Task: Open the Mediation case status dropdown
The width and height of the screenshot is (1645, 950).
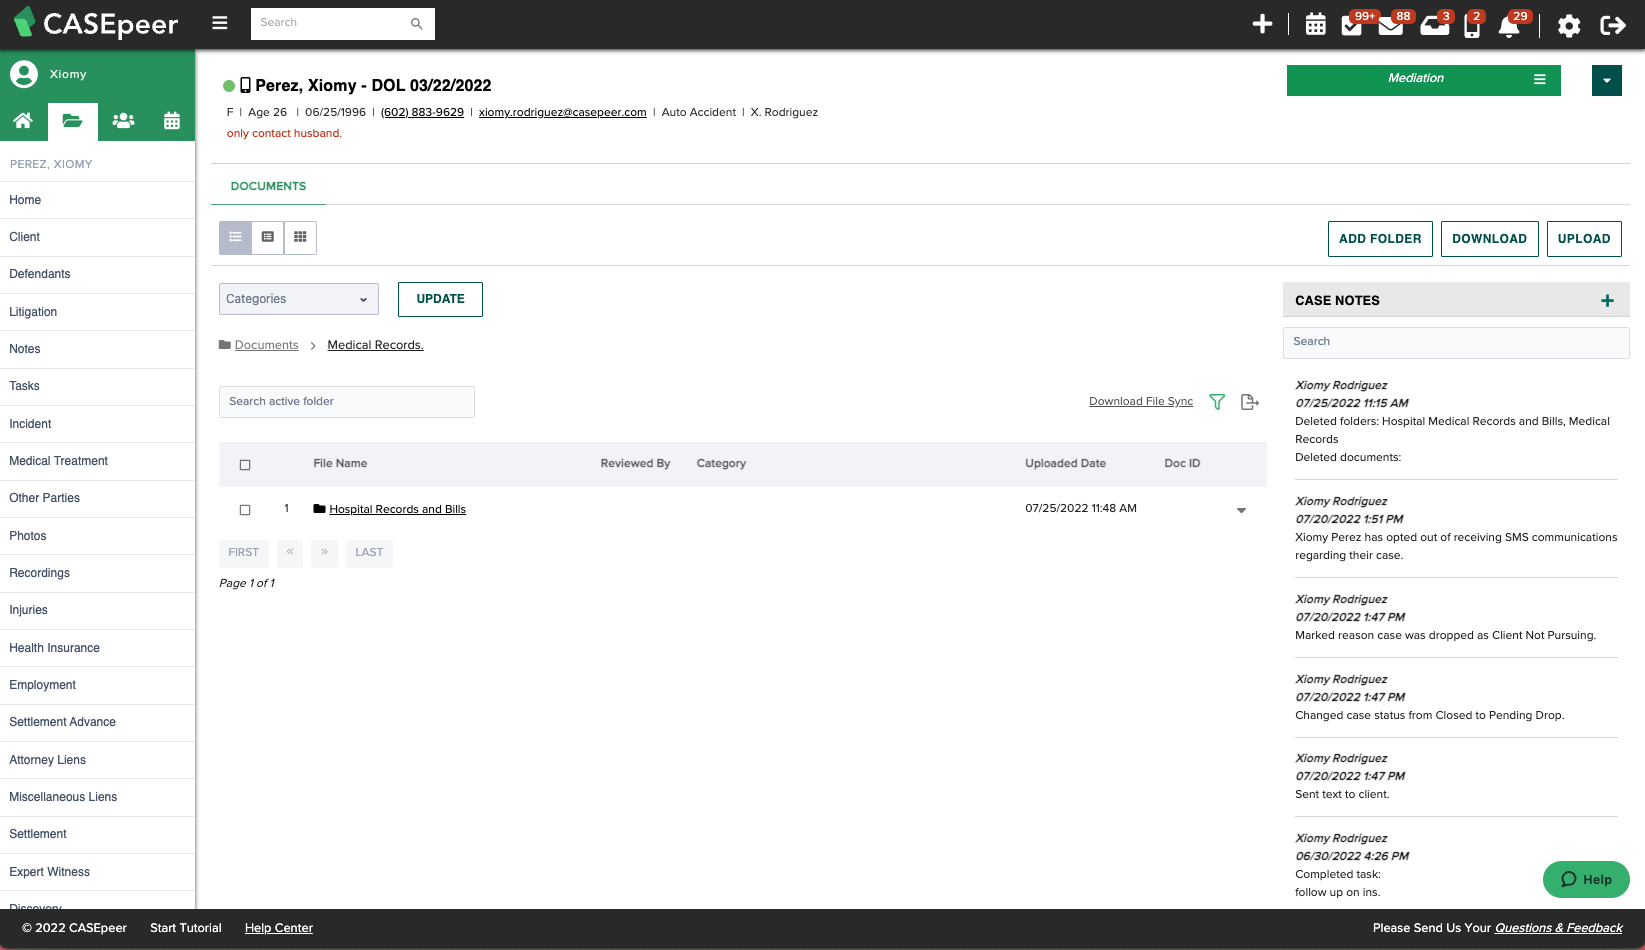Action: coord(1424,80)
